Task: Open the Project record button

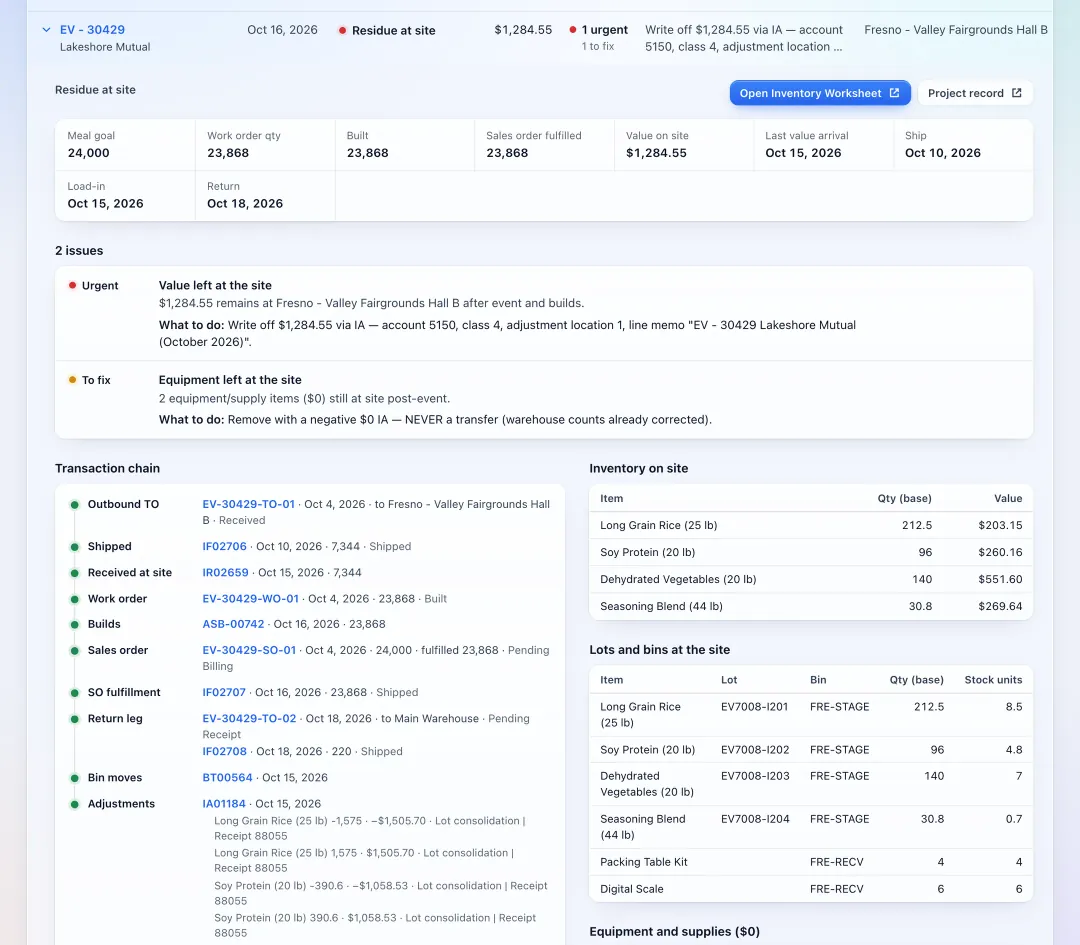Action: pos(975,93)
